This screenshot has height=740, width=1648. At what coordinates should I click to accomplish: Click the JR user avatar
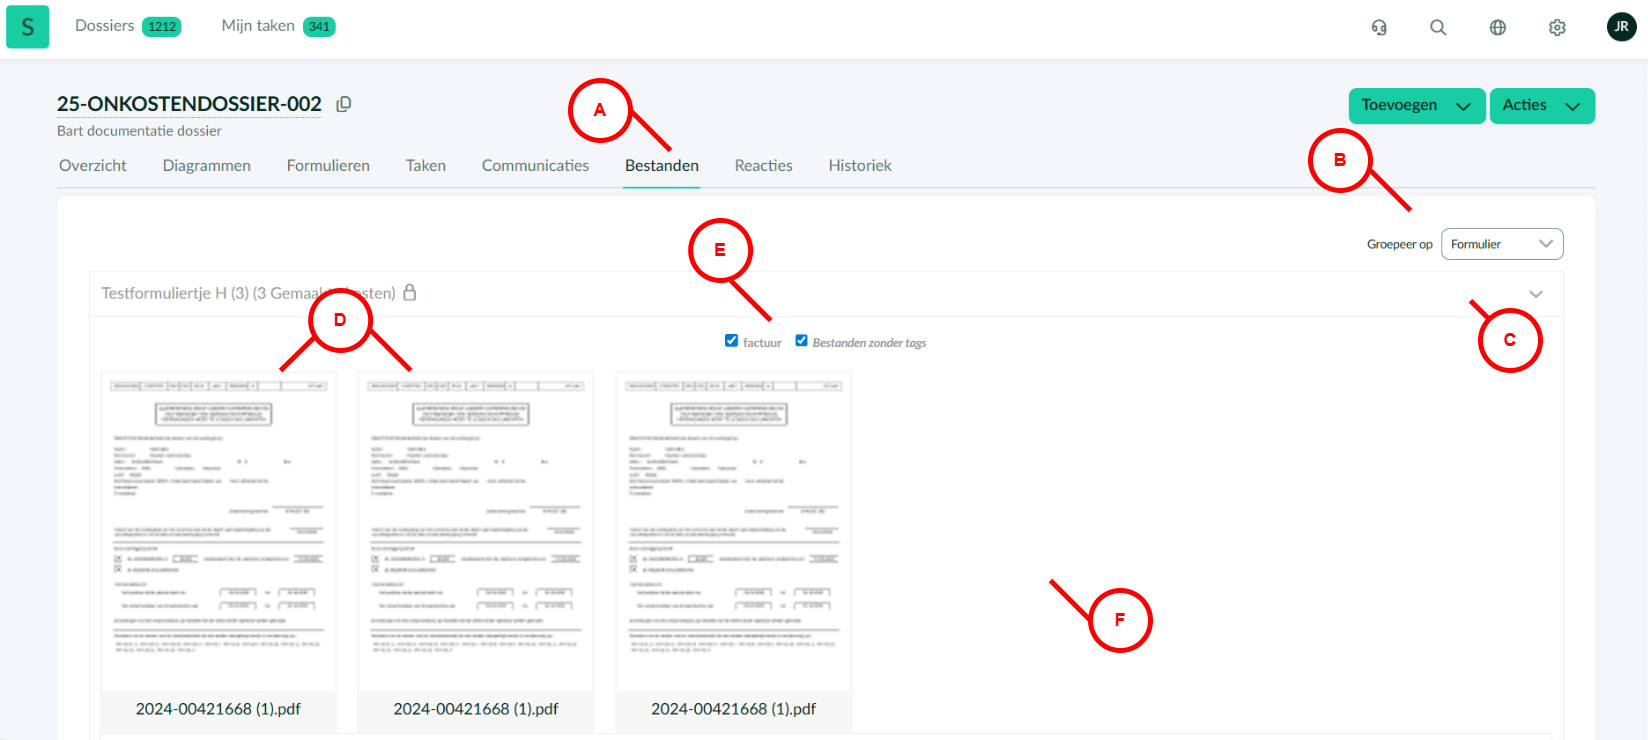[1621, 27]
